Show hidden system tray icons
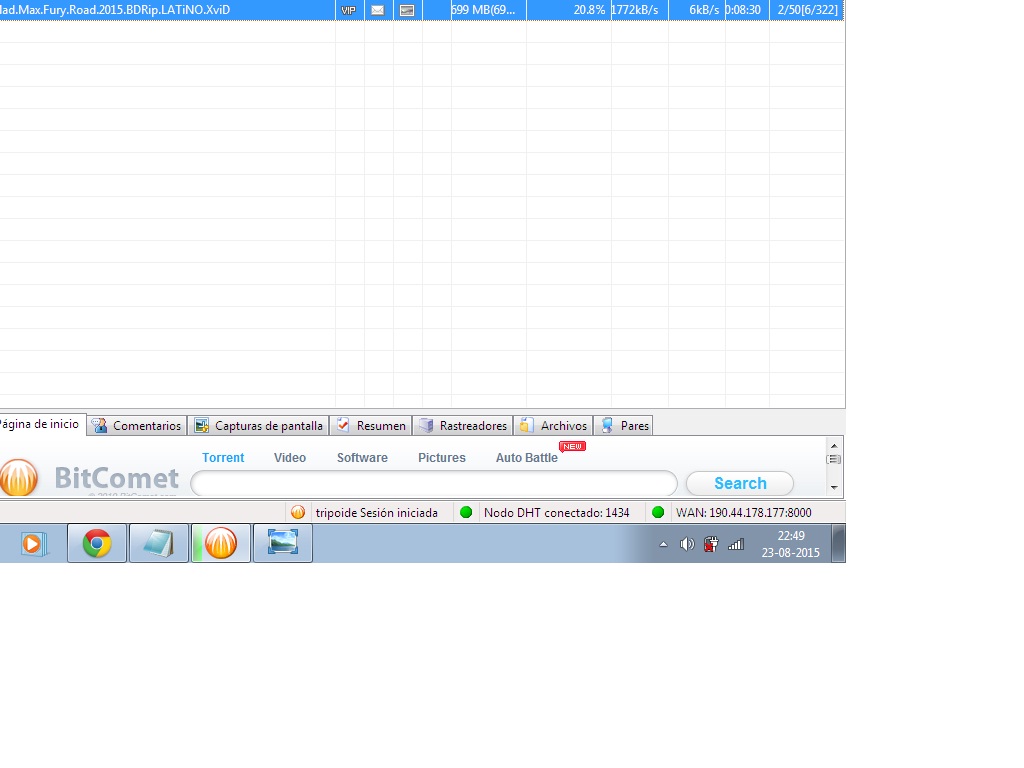Screen dimensions: 1024x768 tap(664, 544)
